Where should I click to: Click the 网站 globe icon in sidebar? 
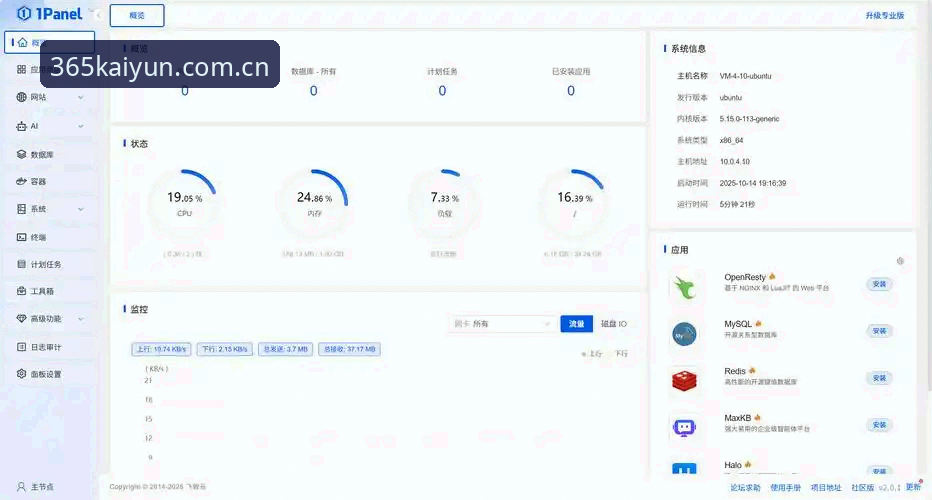pos(21,97)
